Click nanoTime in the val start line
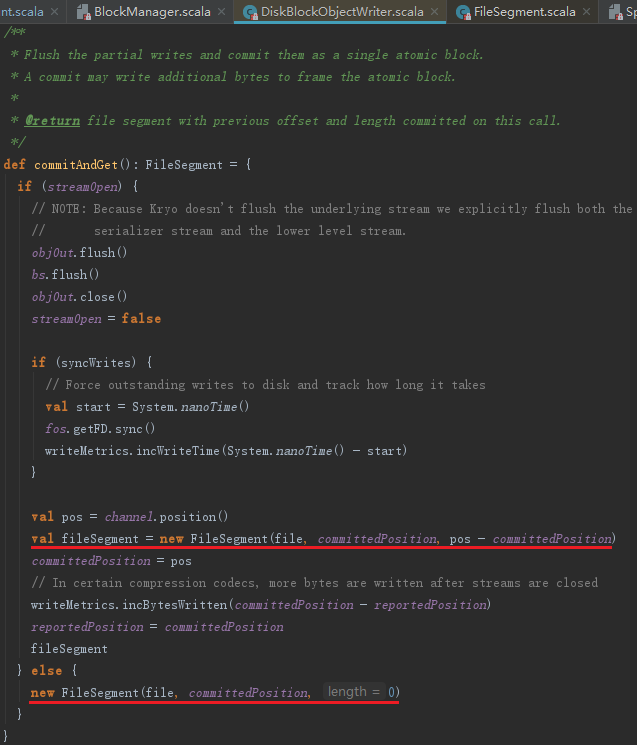Image resolution: width=637 pixels, height=745 pixels. coord(209,407)
